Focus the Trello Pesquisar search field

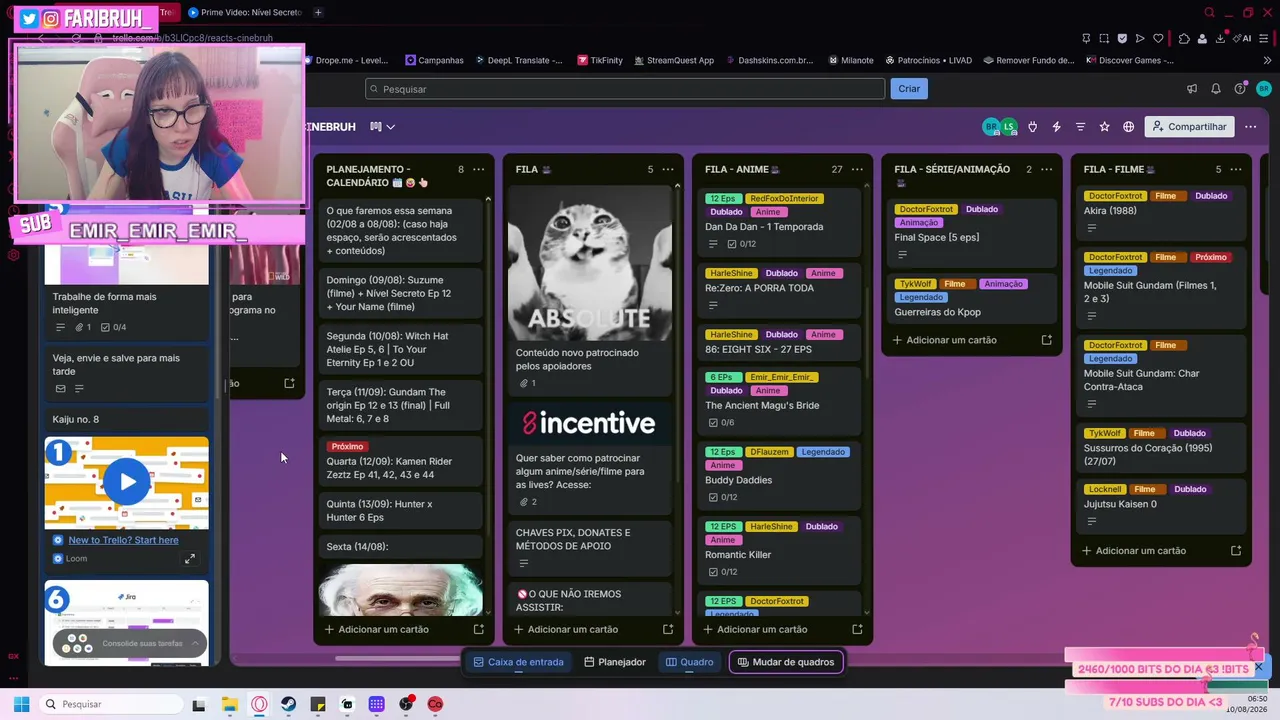pyautogui.click(x=625, y=89)
